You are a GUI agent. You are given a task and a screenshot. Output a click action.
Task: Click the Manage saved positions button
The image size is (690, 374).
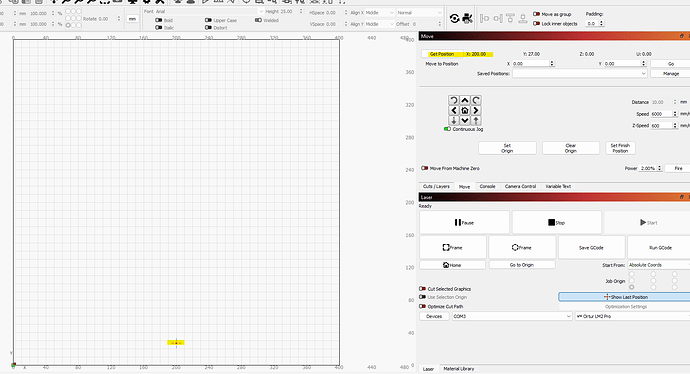click(x=671, y=73)
